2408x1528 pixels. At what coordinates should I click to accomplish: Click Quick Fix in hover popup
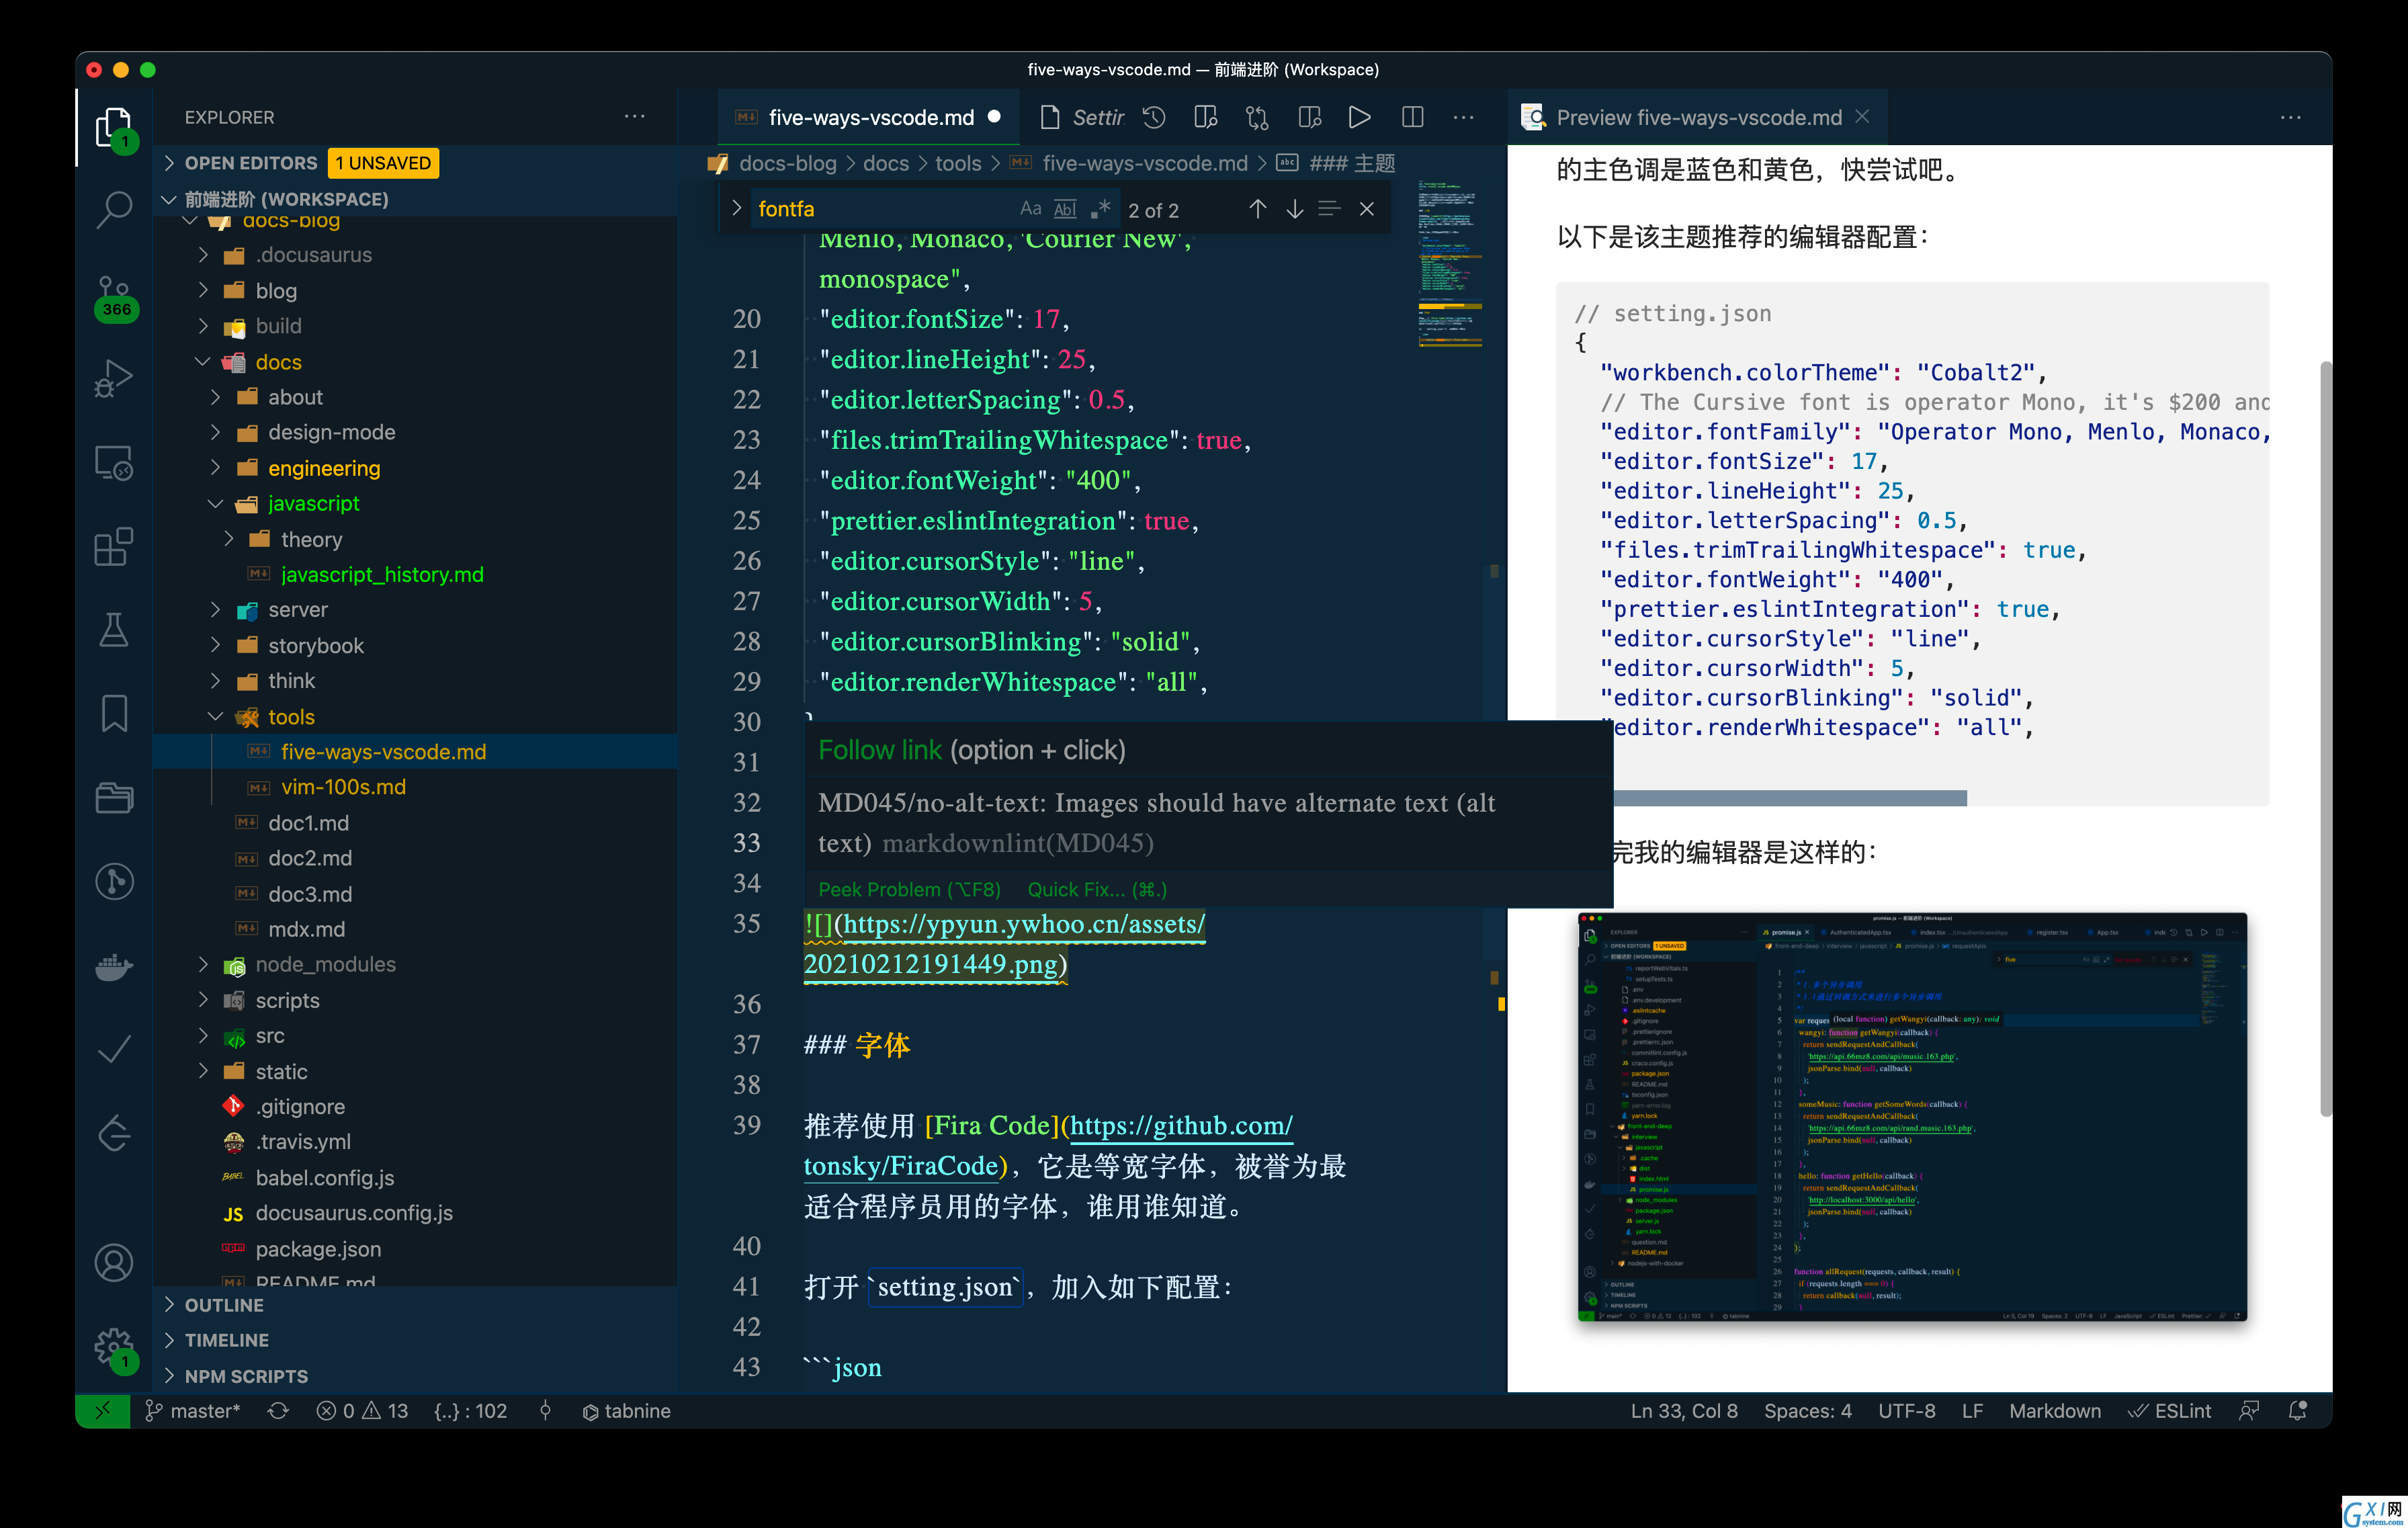pyautogui.click(x=1097, y=889)
